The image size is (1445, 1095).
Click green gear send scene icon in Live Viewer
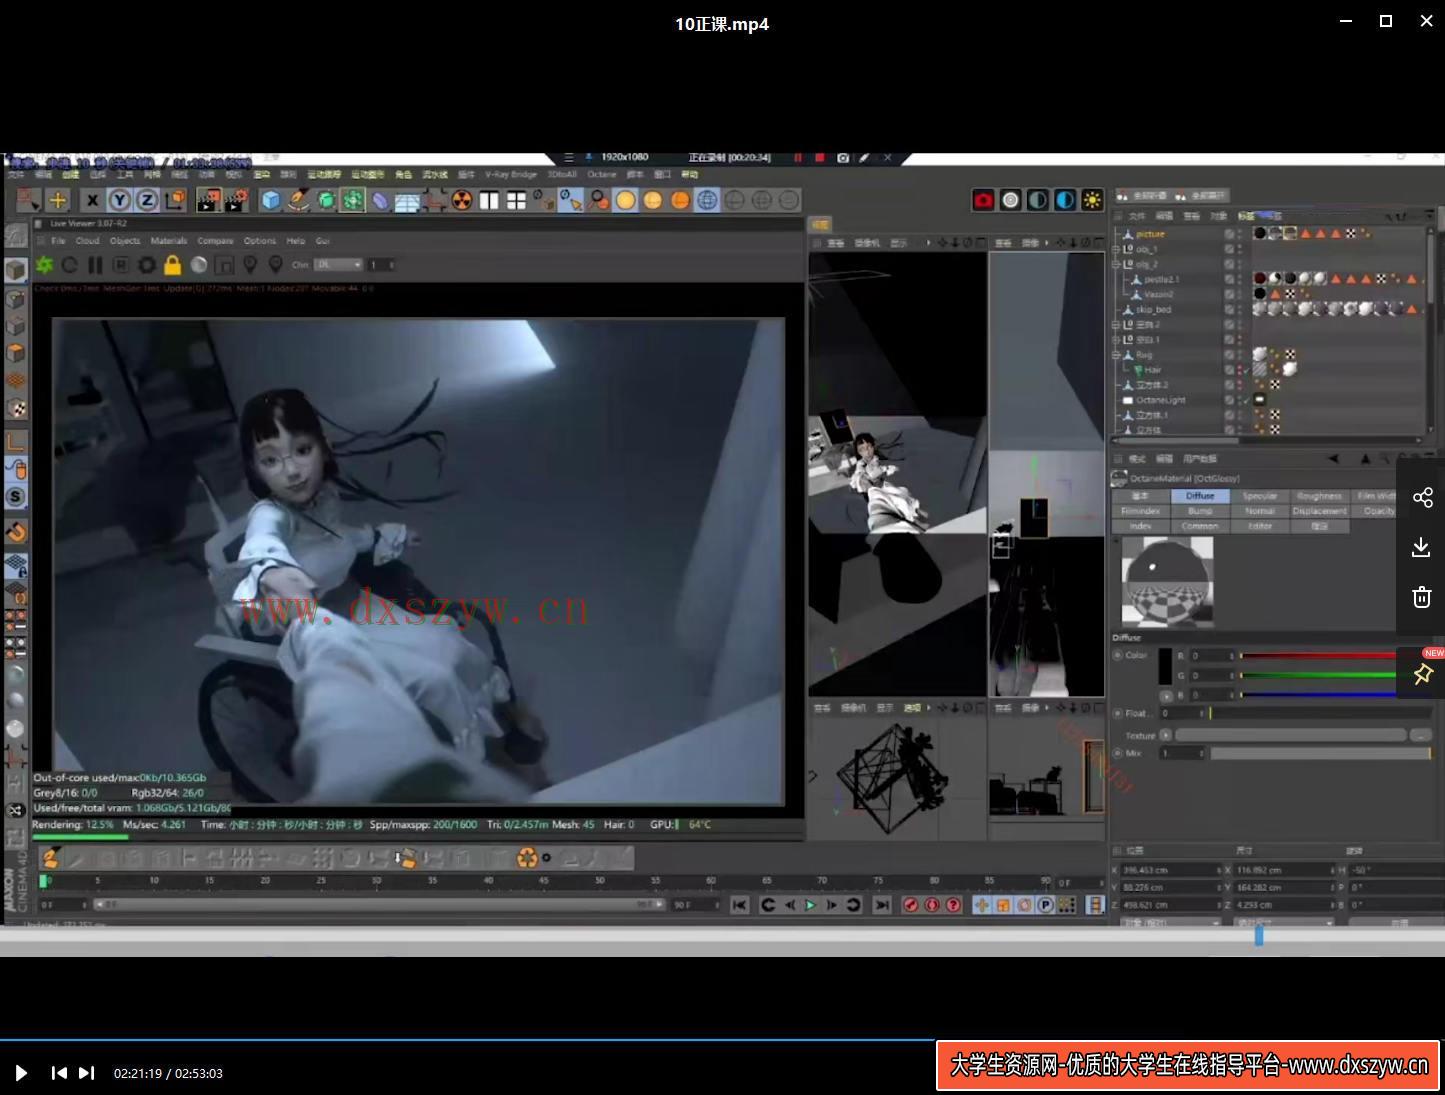coord(44,265)
